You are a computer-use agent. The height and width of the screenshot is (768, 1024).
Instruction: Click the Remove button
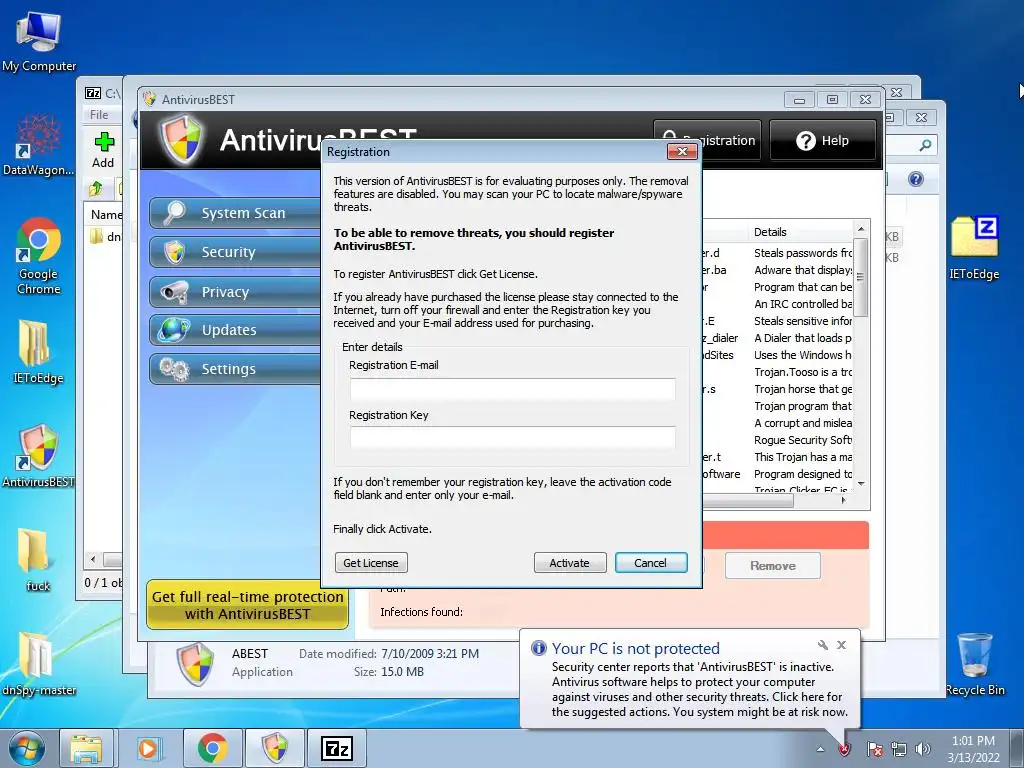click(773, 566)
